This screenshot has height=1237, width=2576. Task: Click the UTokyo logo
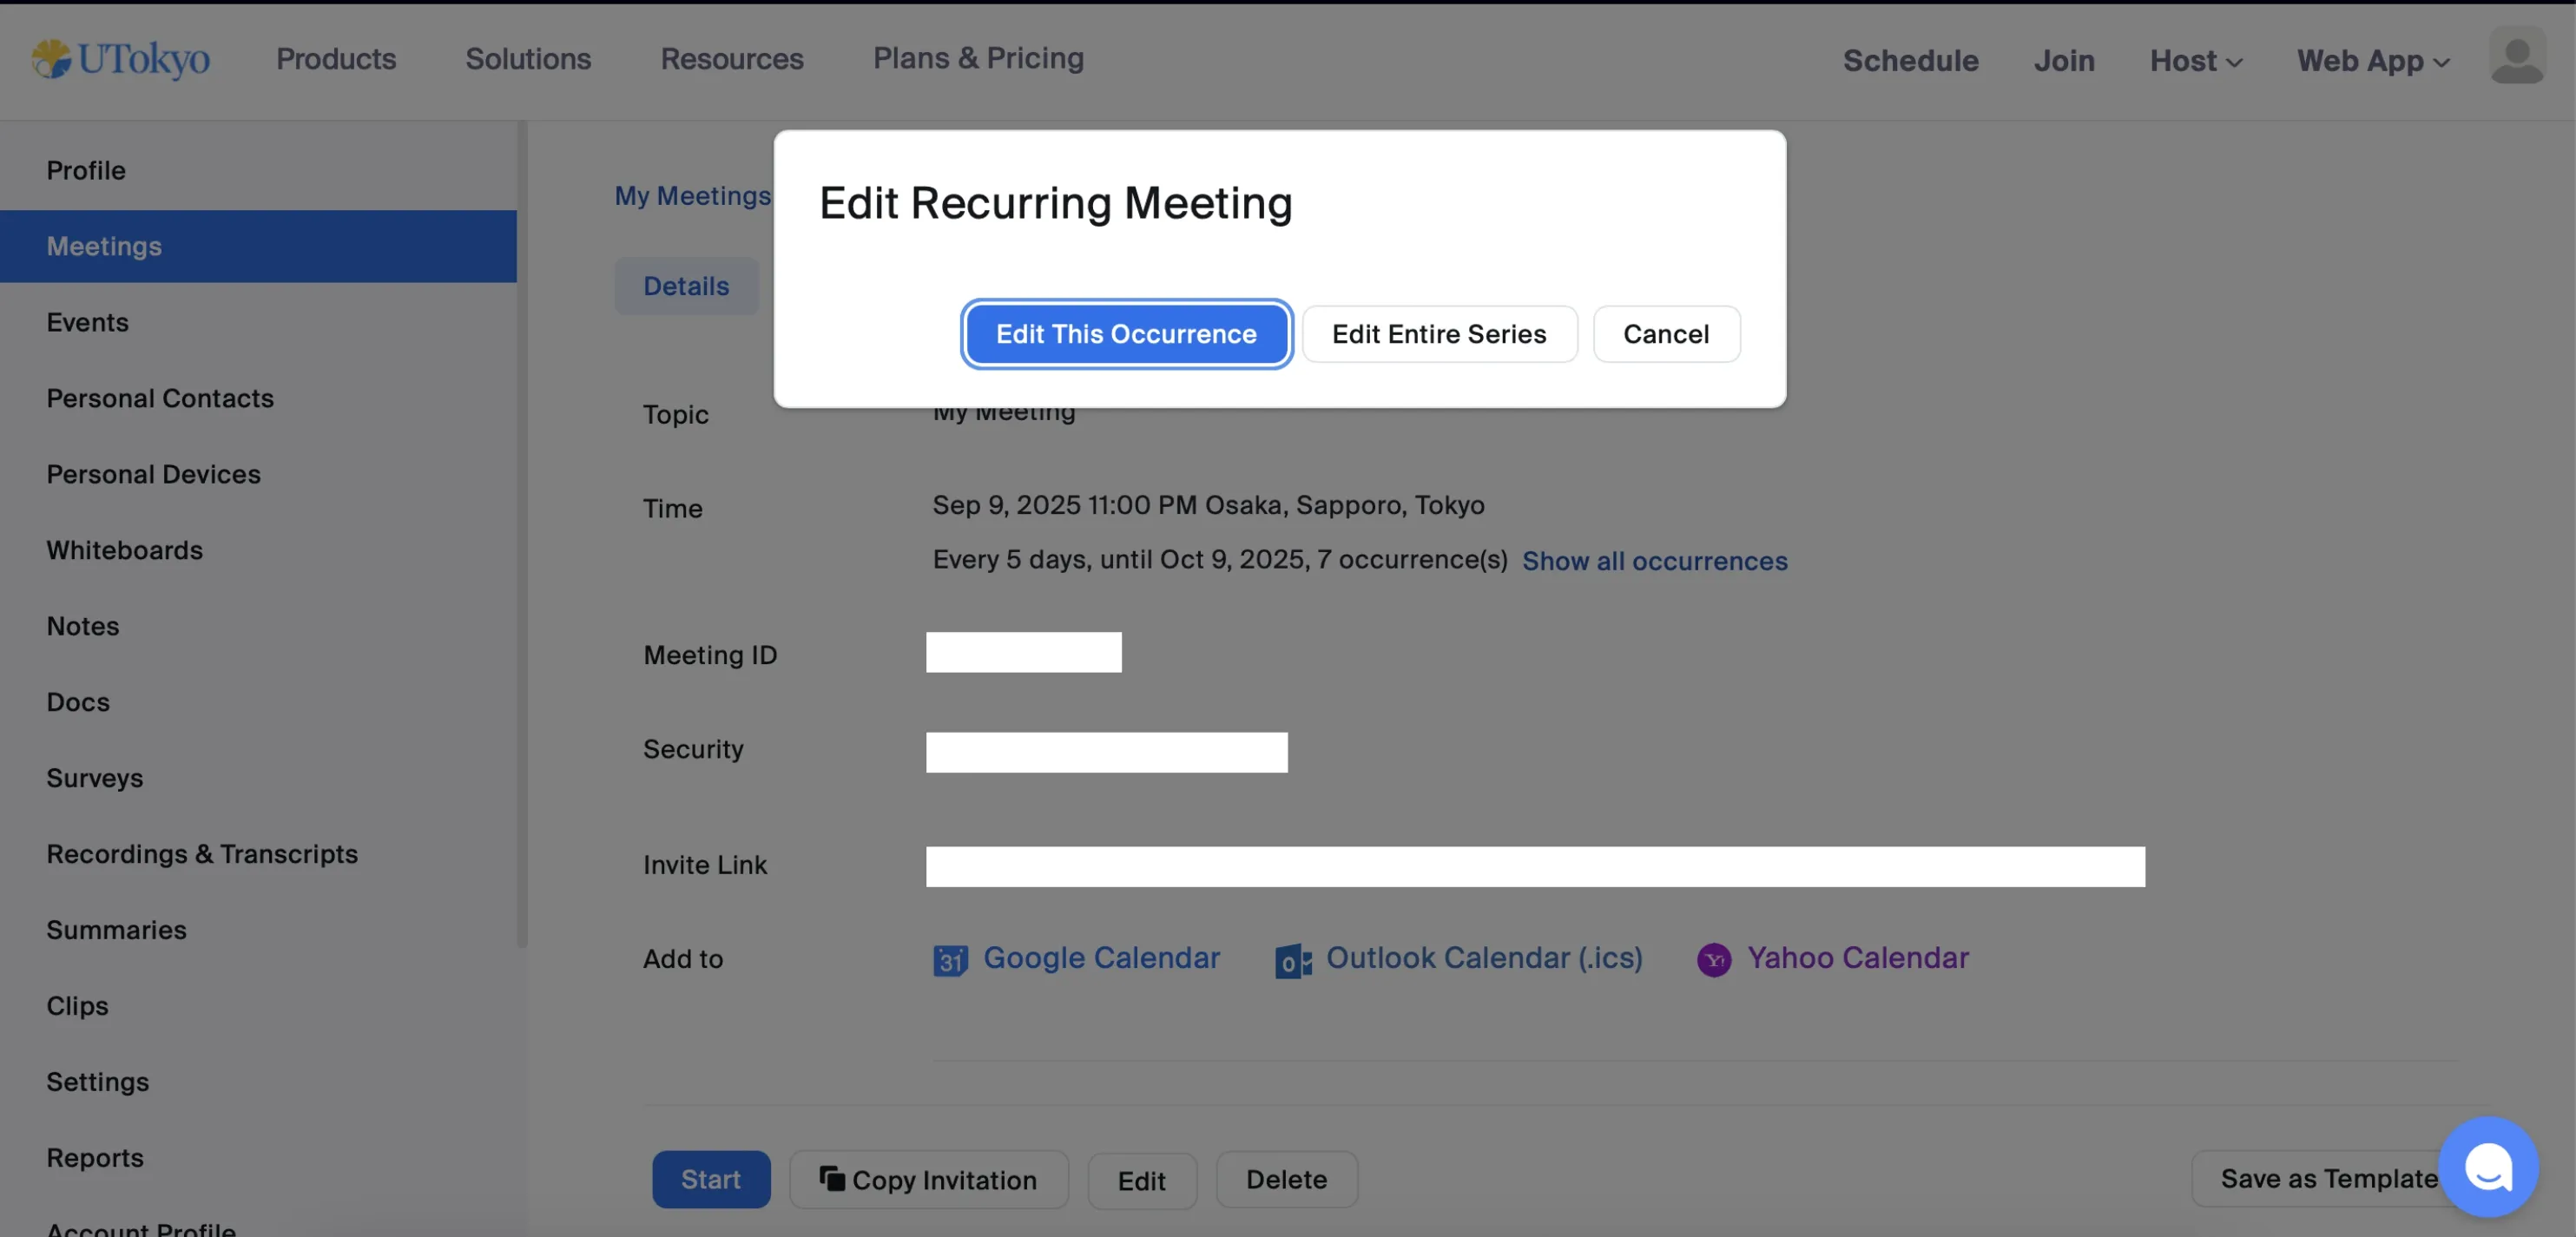(x=120, y=59)
